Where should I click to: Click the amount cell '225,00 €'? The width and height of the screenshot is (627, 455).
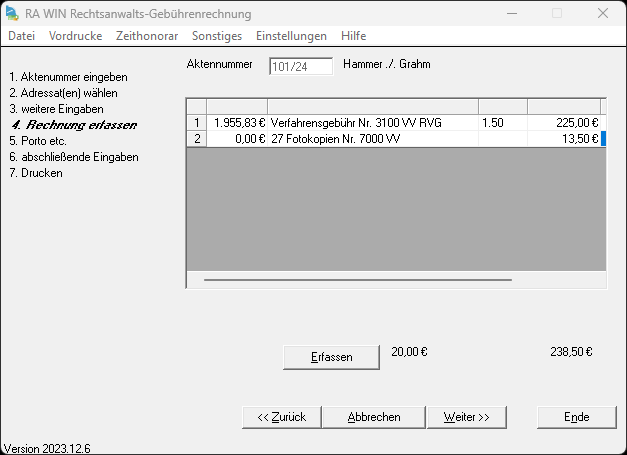pos(564,123)
